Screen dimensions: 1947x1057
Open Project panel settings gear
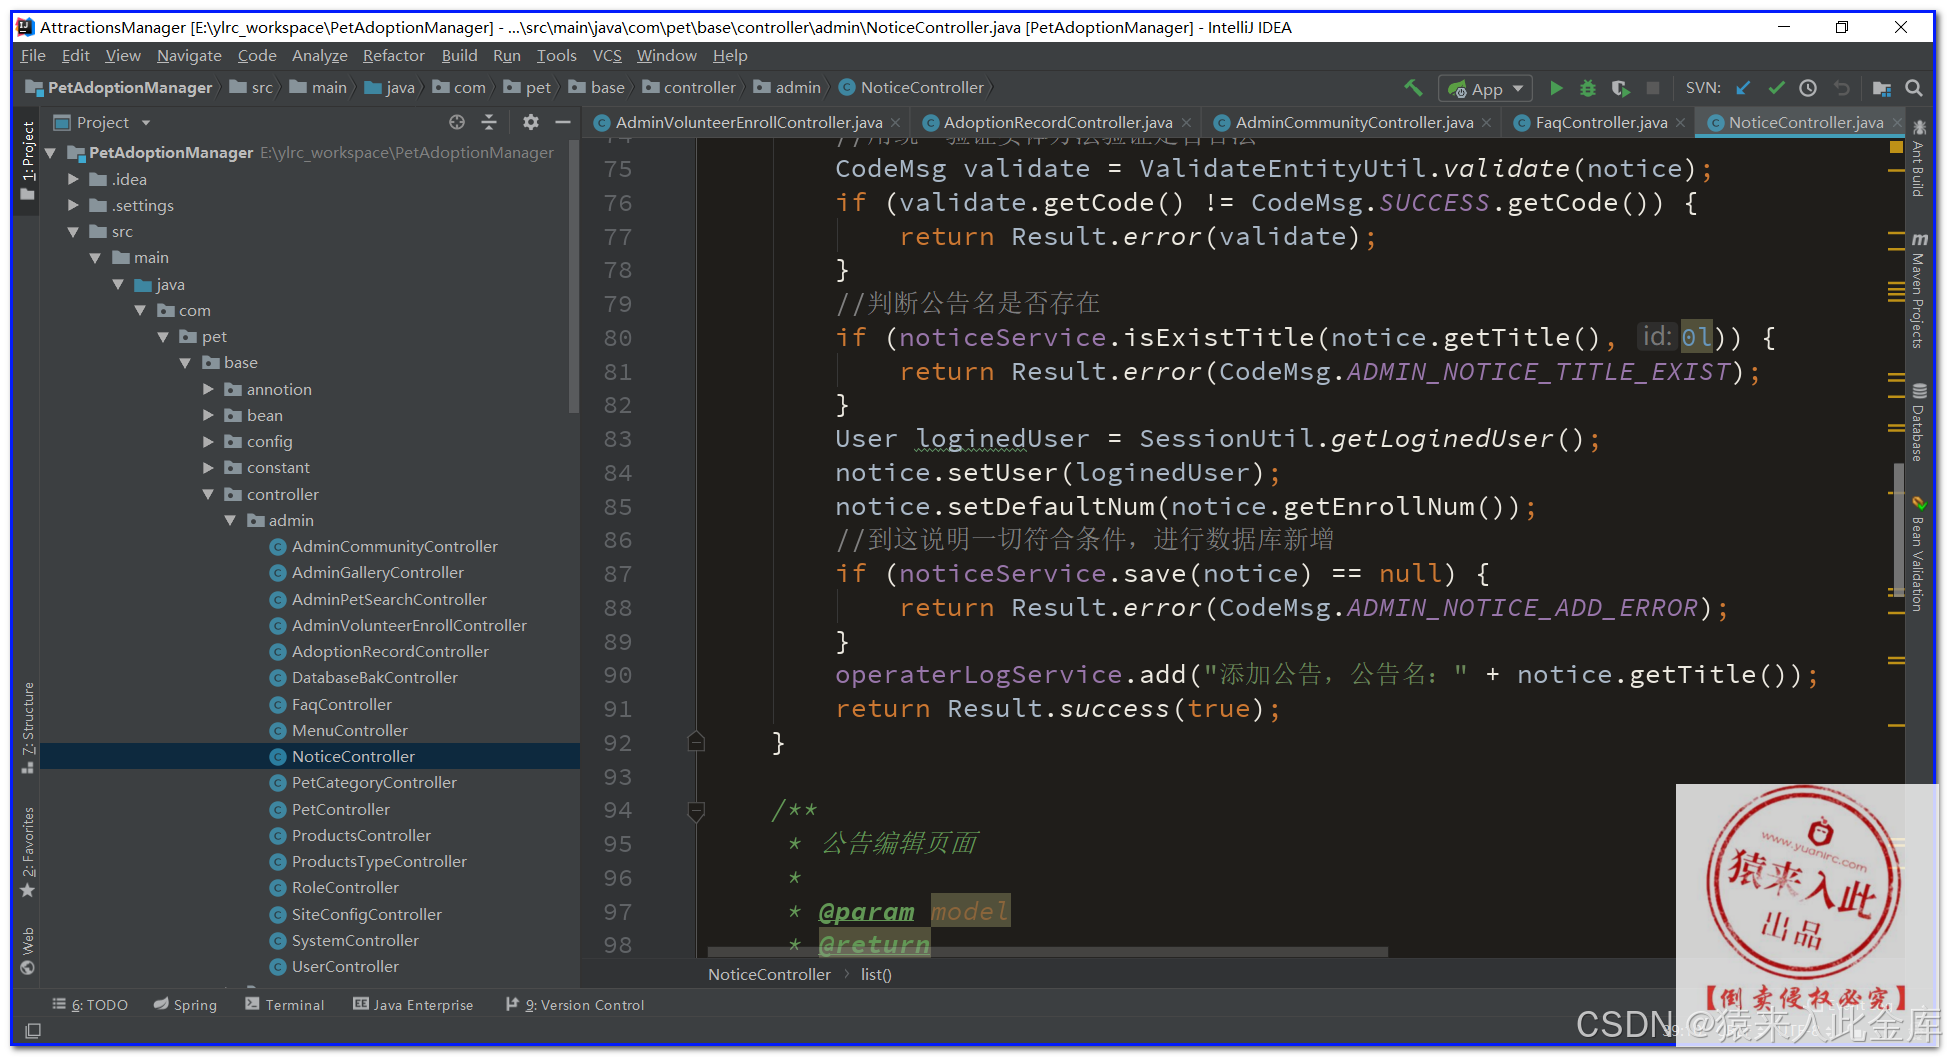click(x=531, y=122)
